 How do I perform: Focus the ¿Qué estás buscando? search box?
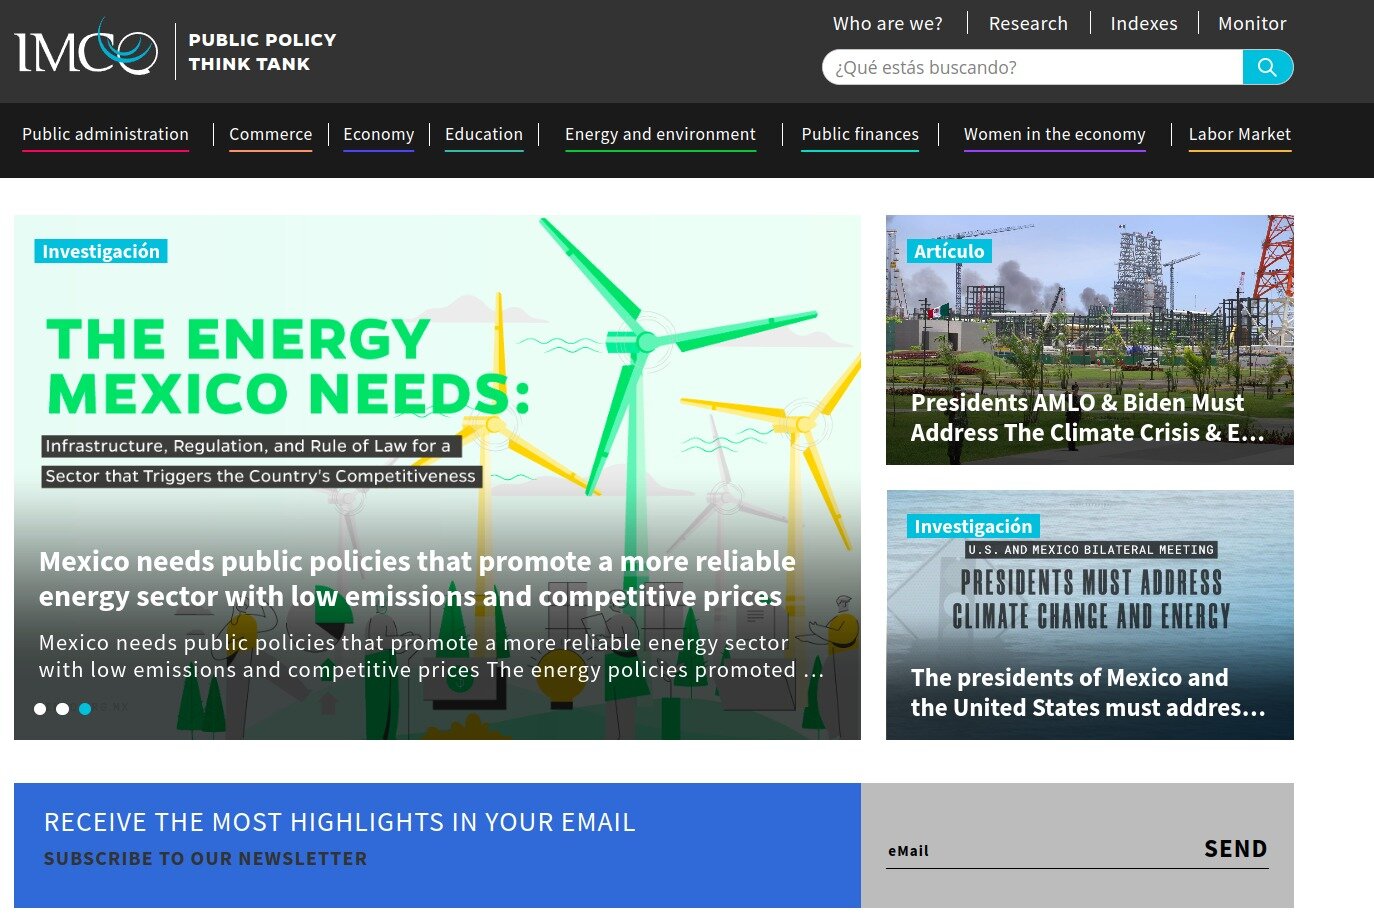1030,67
